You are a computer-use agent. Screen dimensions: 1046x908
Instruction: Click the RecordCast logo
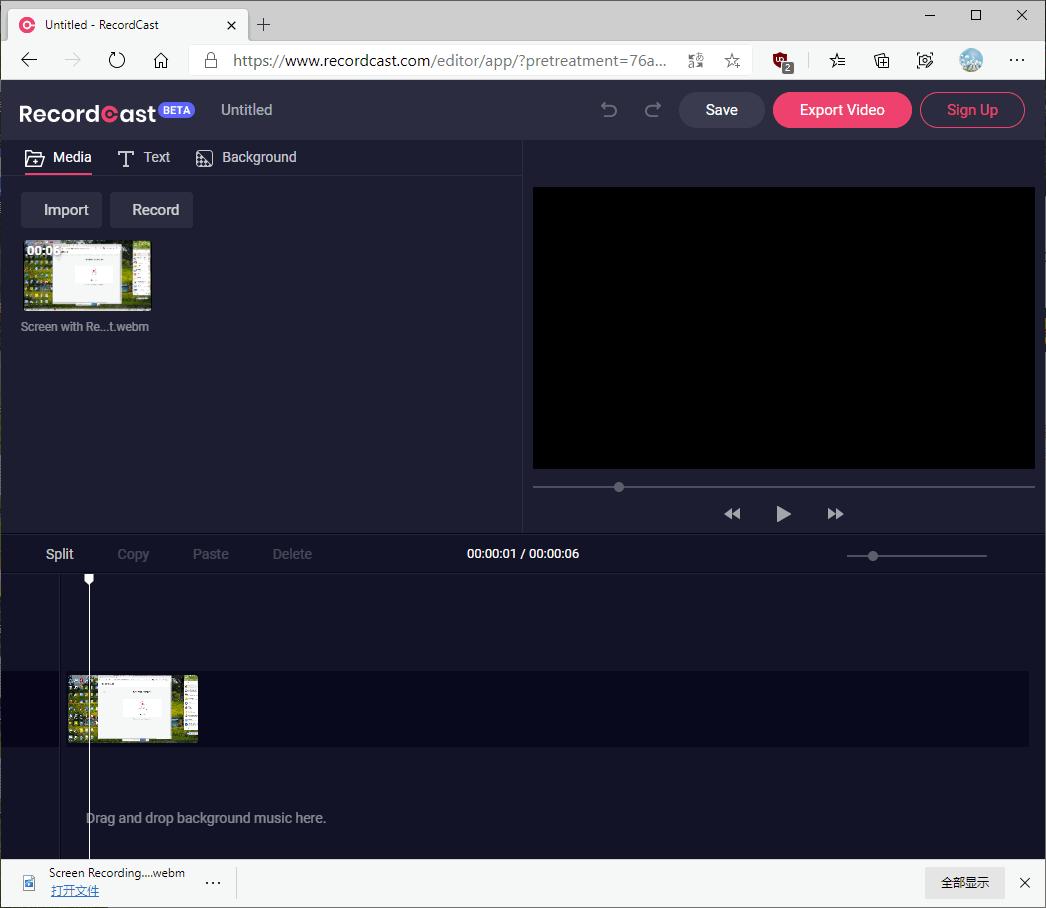coord(88,113)
